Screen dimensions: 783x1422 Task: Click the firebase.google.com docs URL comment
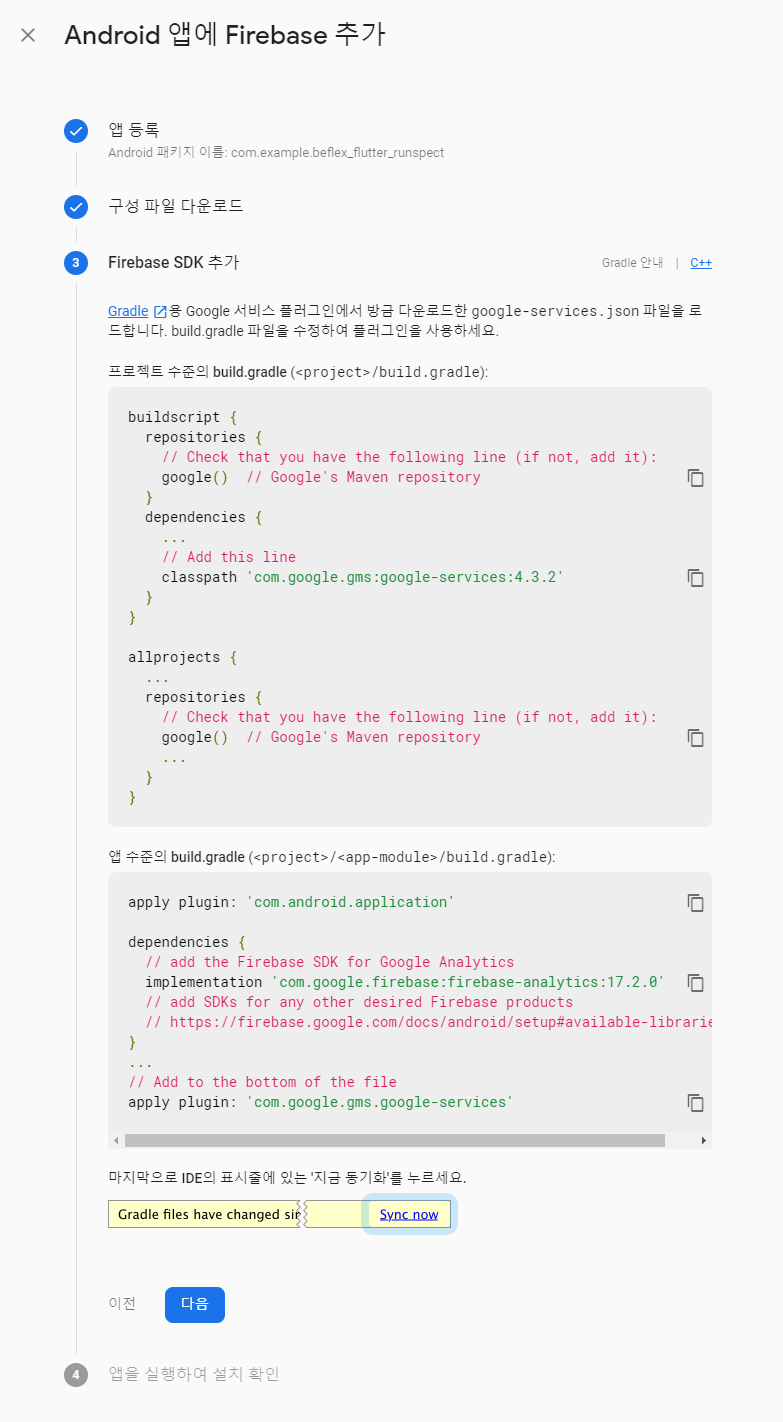pos(428,1022)
